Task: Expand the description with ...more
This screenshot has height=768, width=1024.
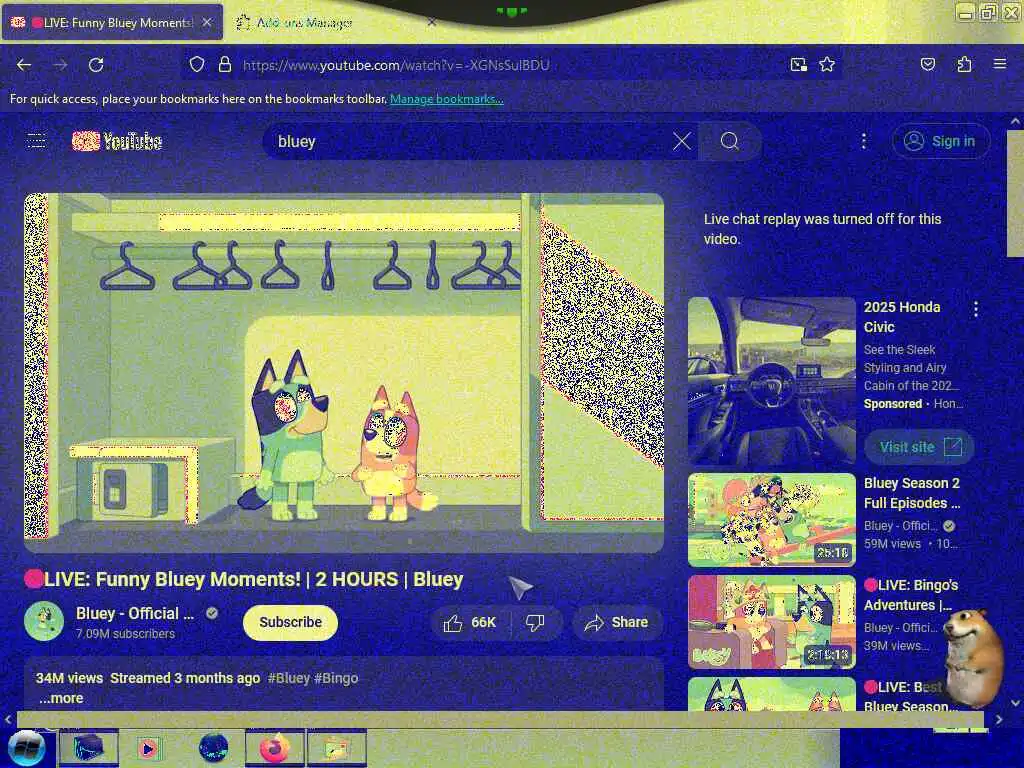Action: (61, 698)
